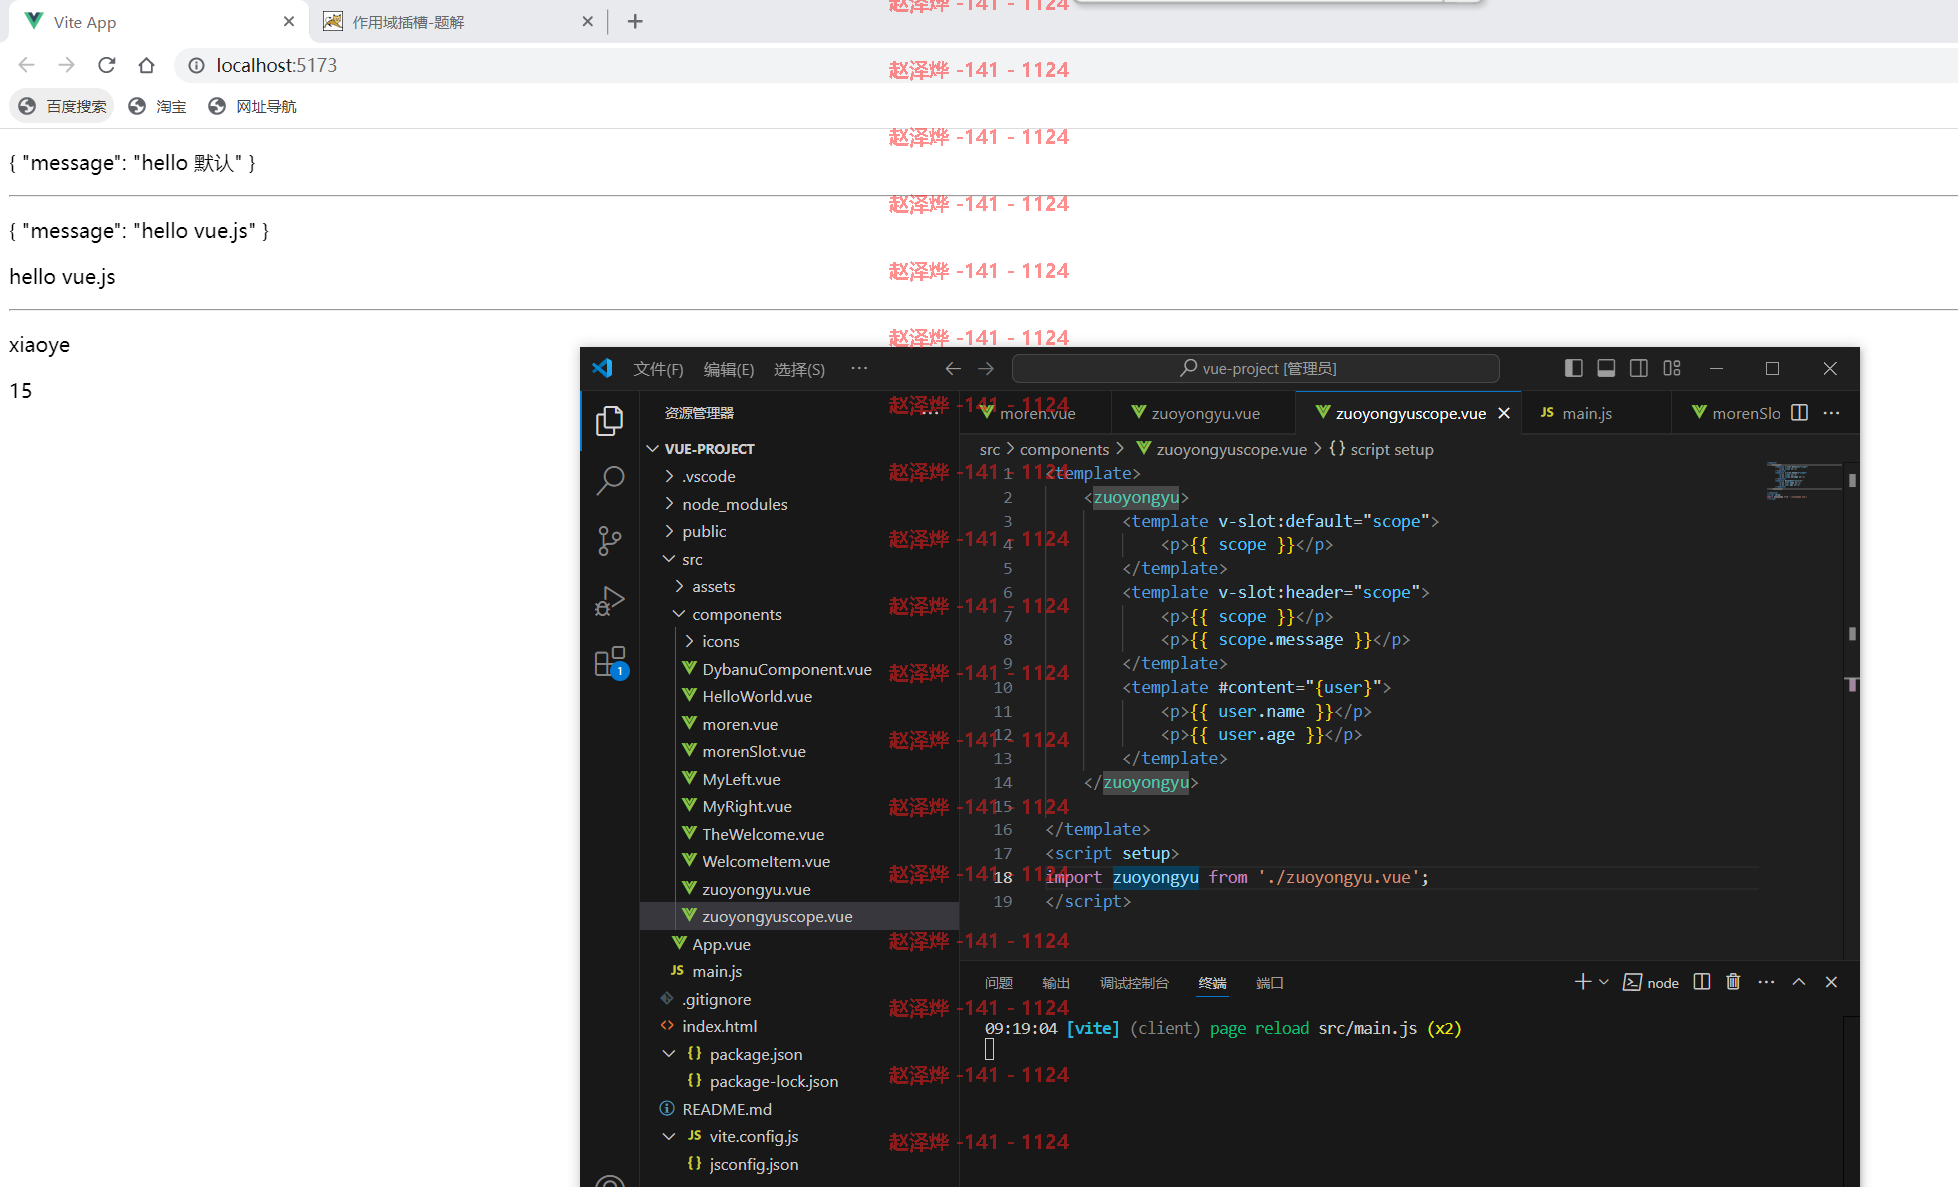Open the 选择(S) menu
This screenshot has height=1187, width=1958.
[799, 369]
